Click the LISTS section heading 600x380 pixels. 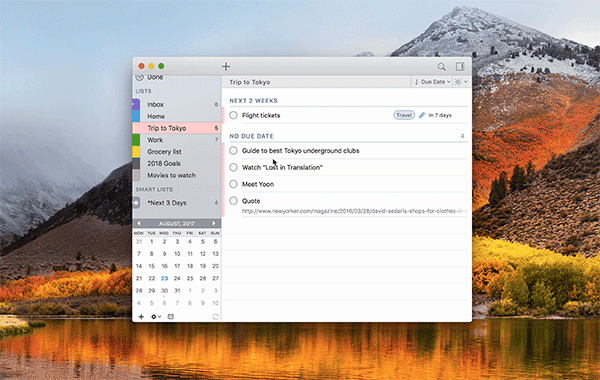coord(143,91)
